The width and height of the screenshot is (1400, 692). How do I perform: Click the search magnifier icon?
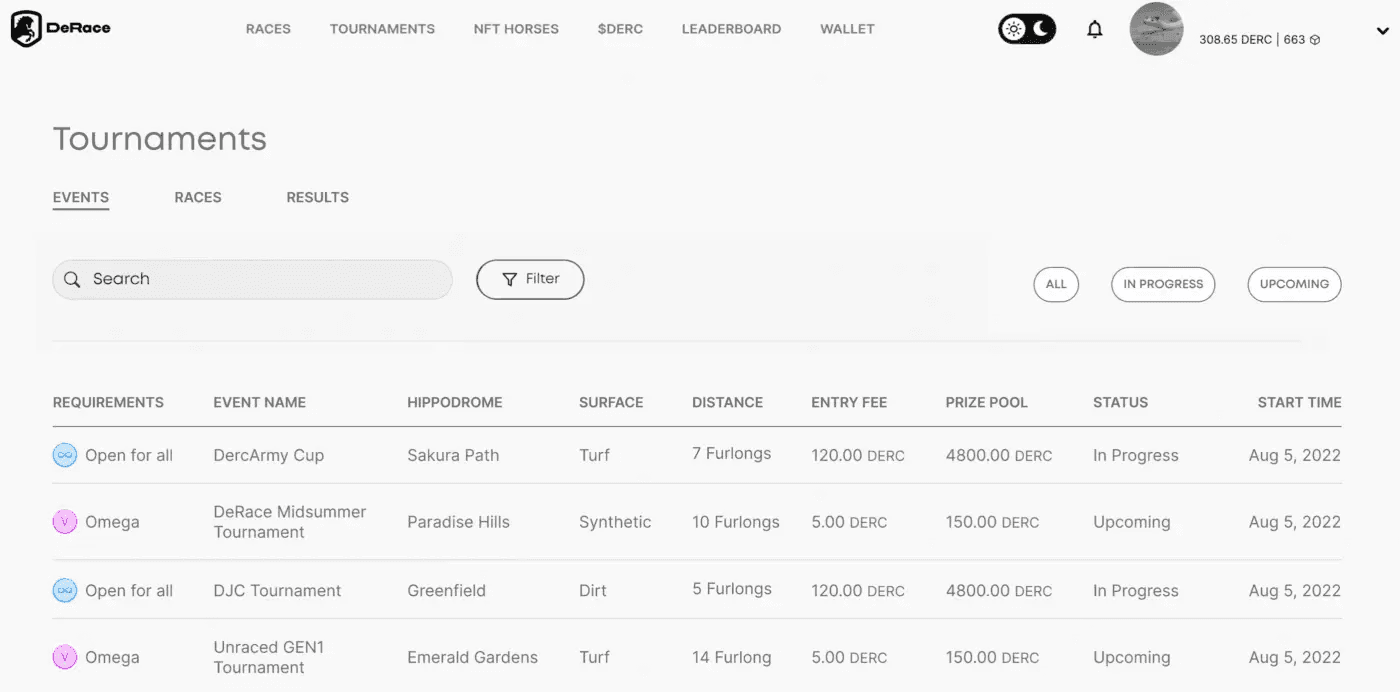point(72,280)
